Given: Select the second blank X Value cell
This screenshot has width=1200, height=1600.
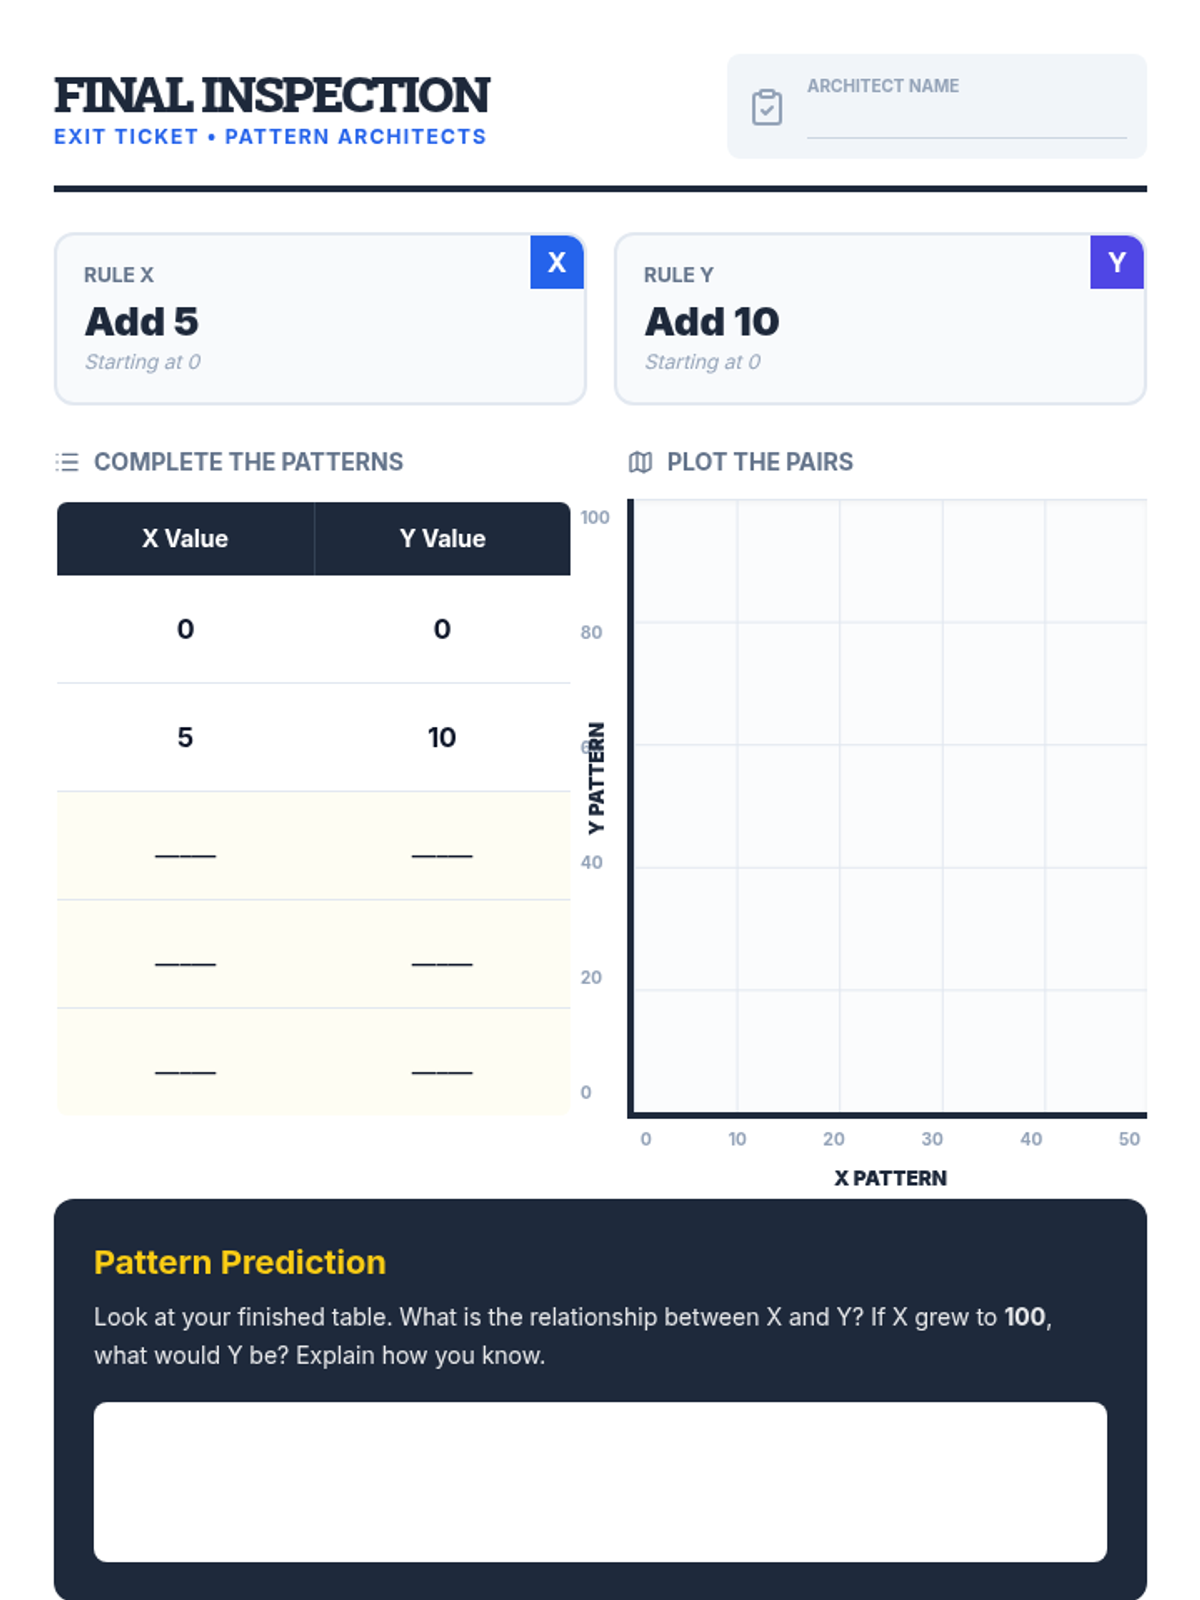Looking at the screenshot, I should coord(185,954).
